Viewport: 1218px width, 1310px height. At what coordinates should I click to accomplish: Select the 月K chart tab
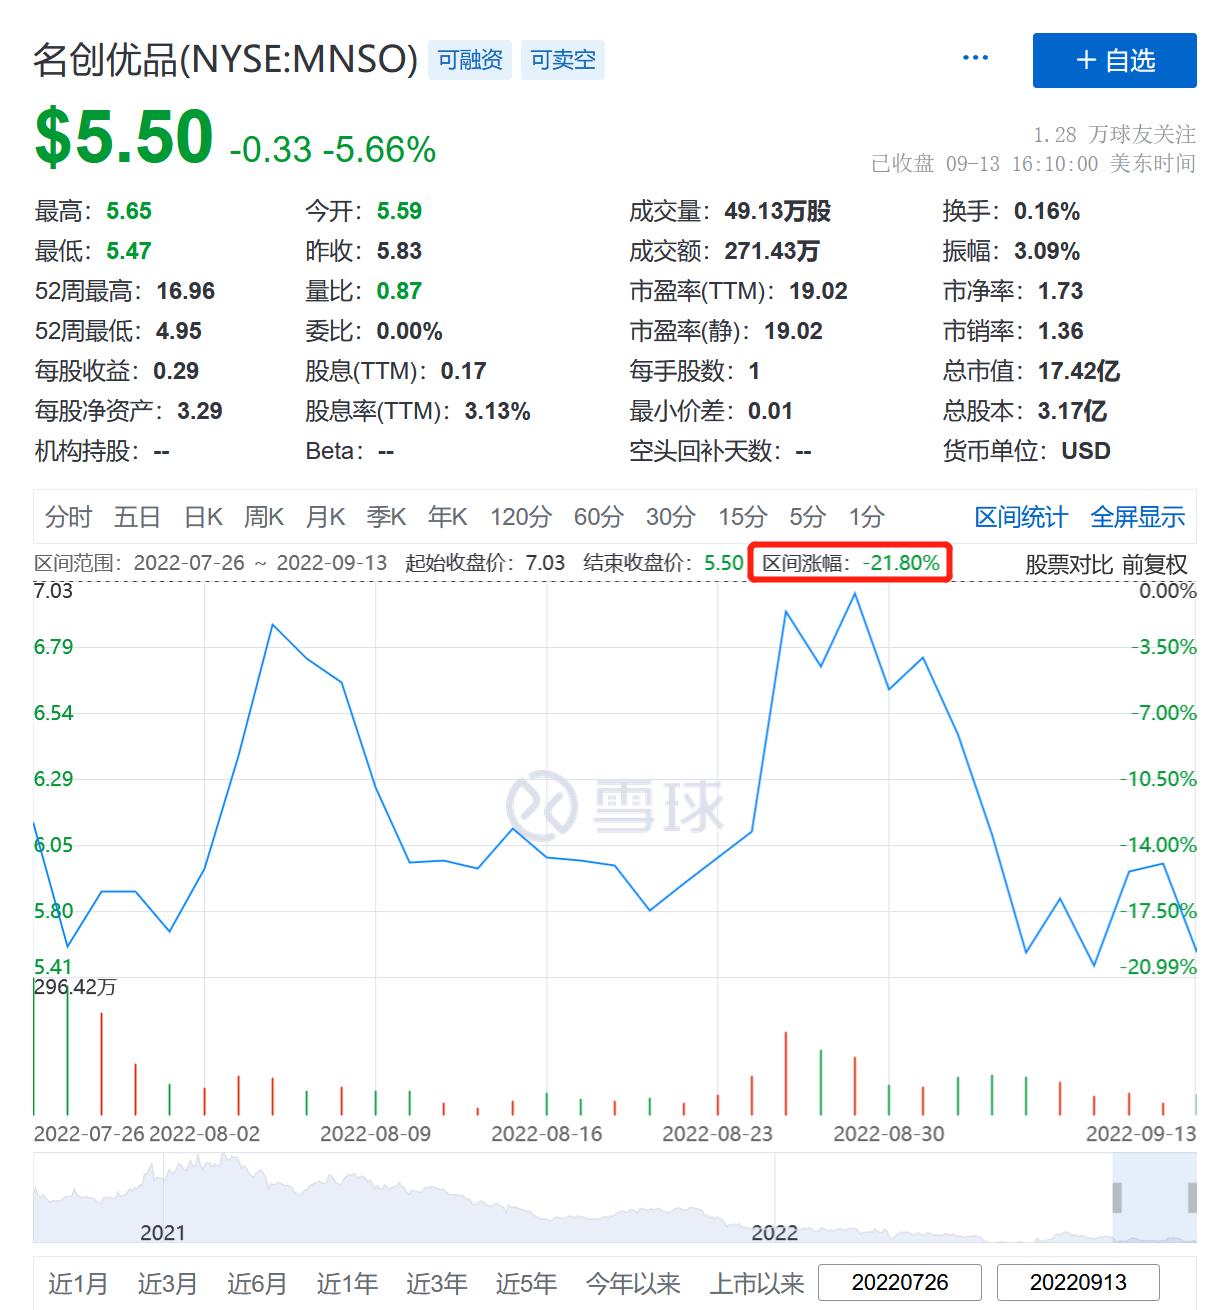click(x=325, y=517)
